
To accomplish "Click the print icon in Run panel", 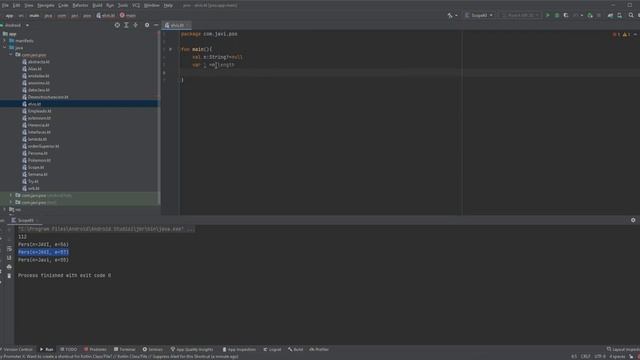I will 9,267.
